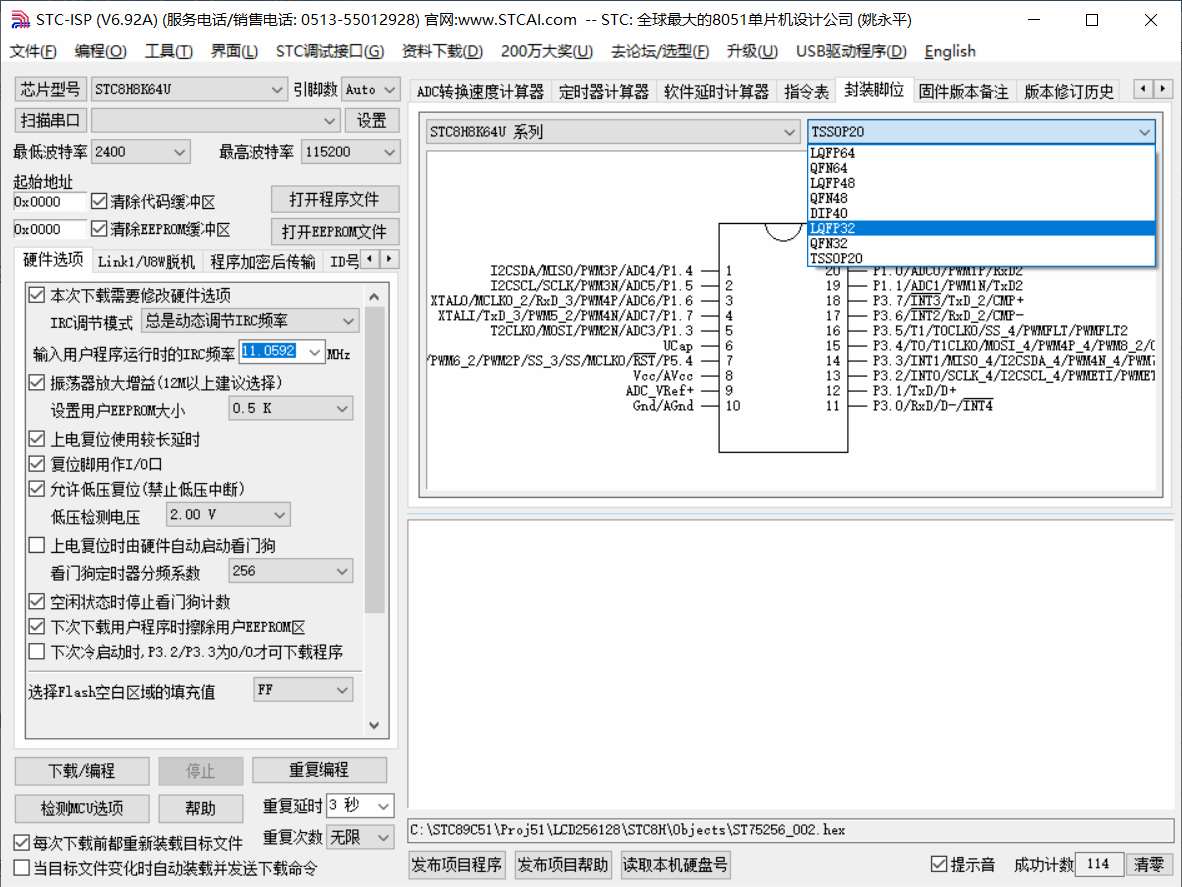Open 重复延时 3 秒 dropdown
Screen dimensions: 1182x887
360,806
